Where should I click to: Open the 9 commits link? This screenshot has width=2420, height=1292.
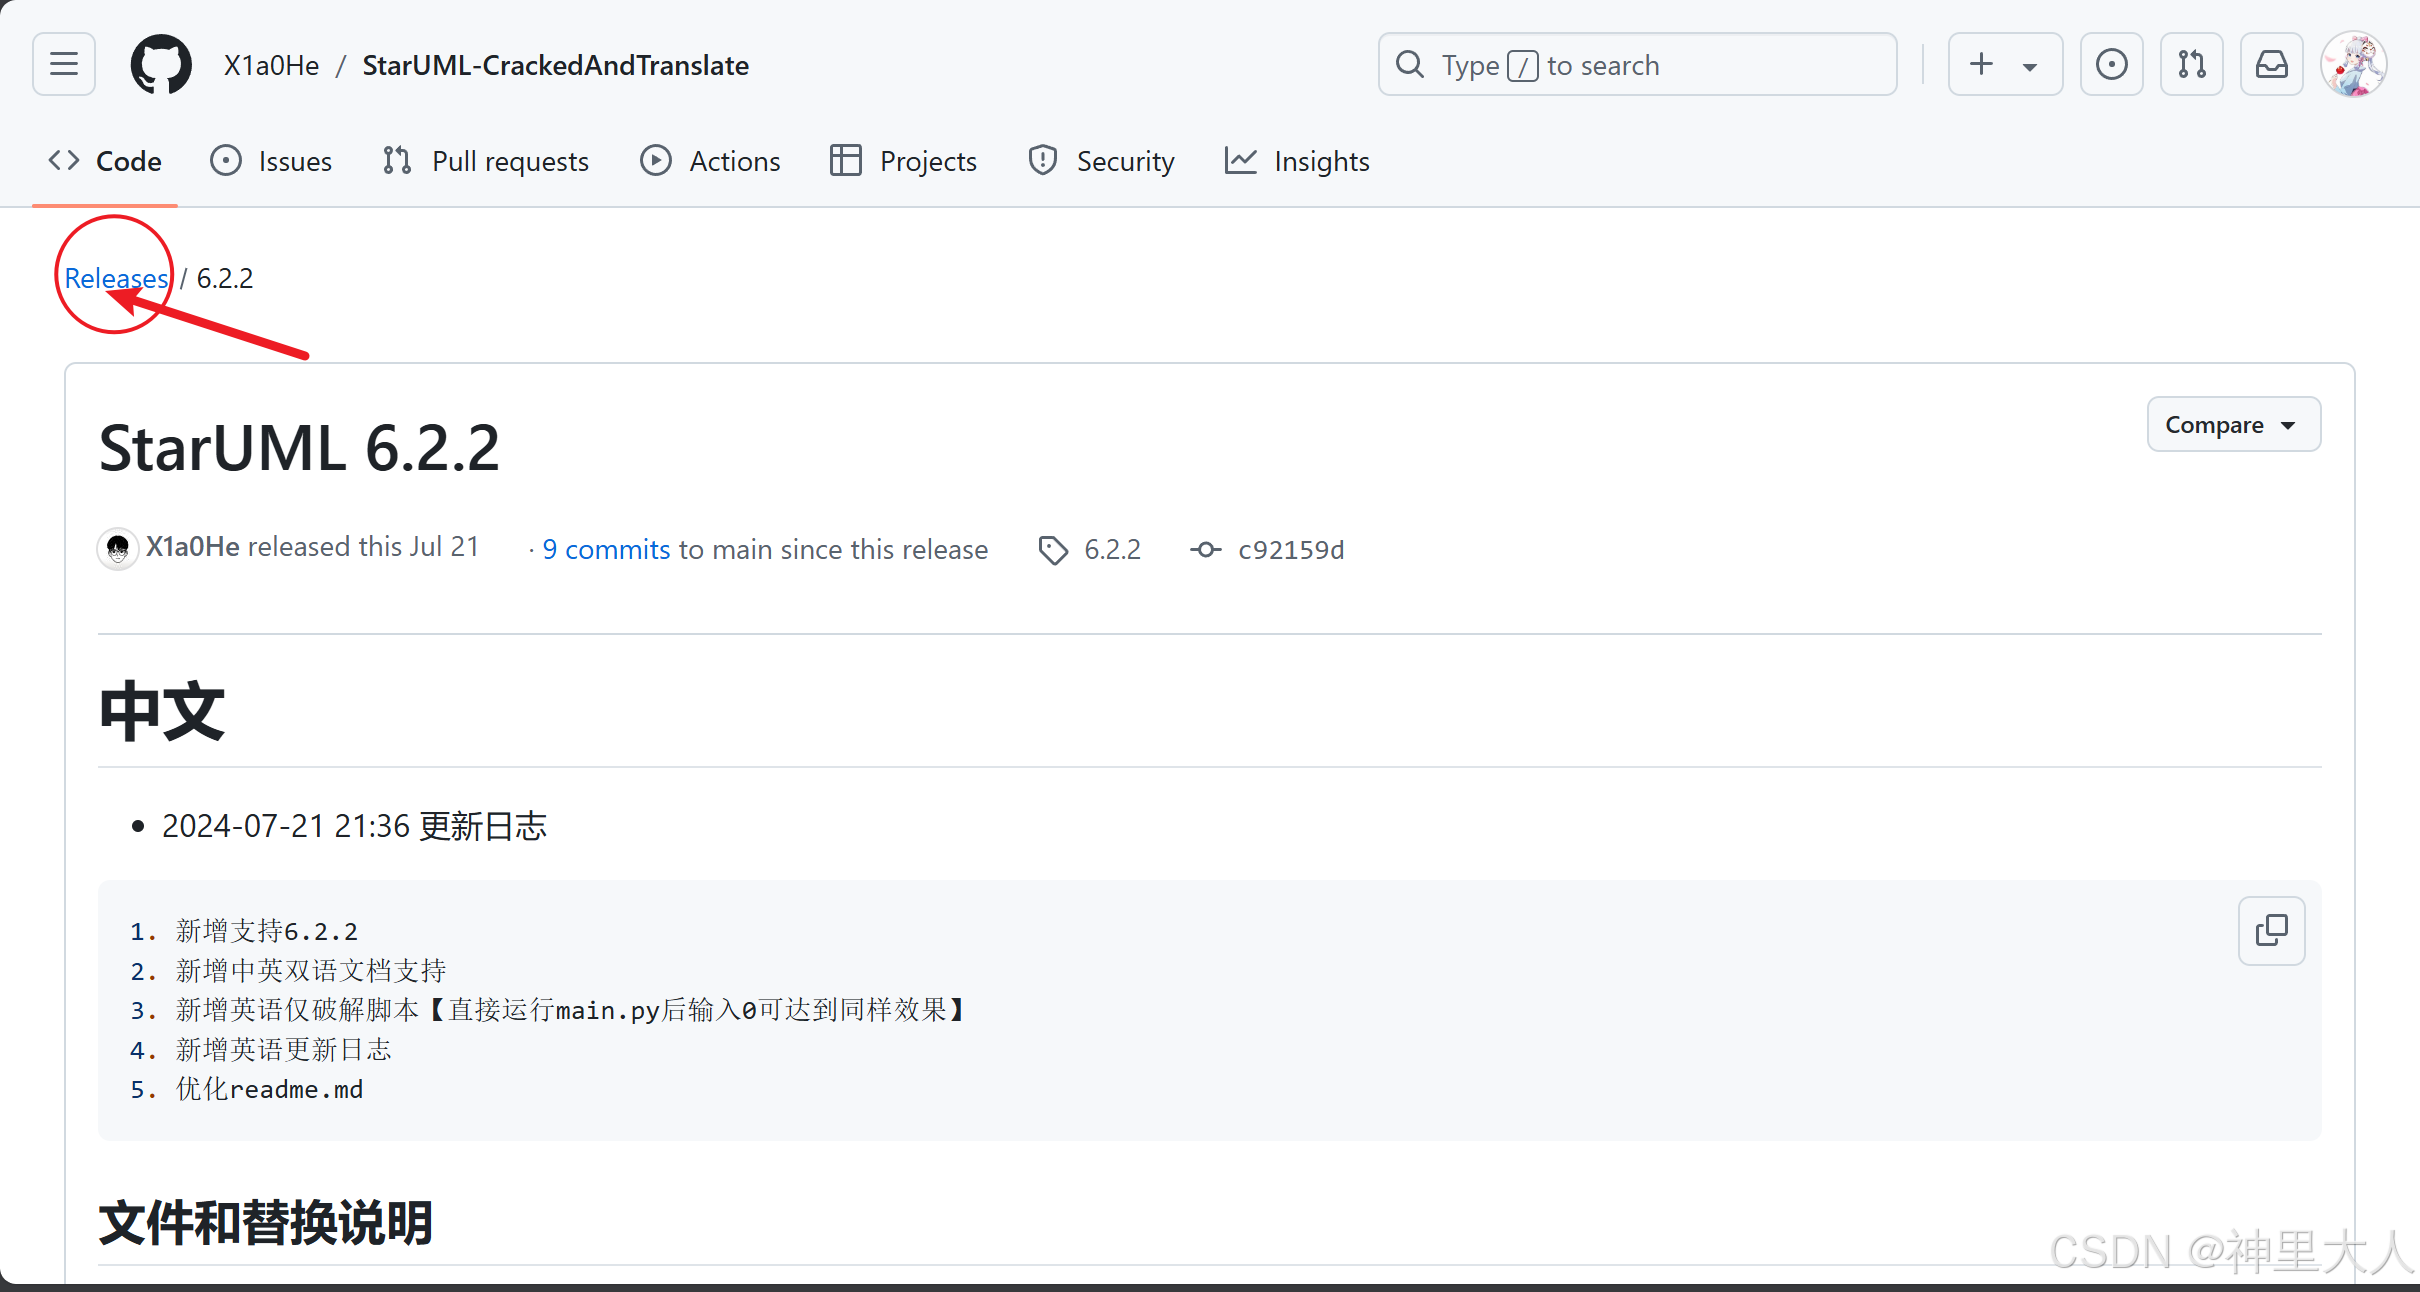pos(606,550)
